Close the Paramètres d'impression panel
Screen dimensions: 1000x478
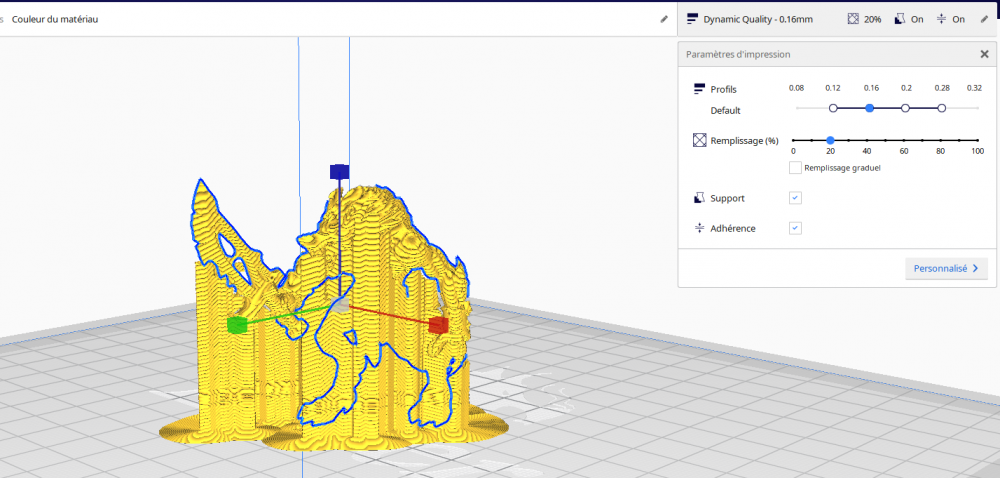[x=984, y=54]
